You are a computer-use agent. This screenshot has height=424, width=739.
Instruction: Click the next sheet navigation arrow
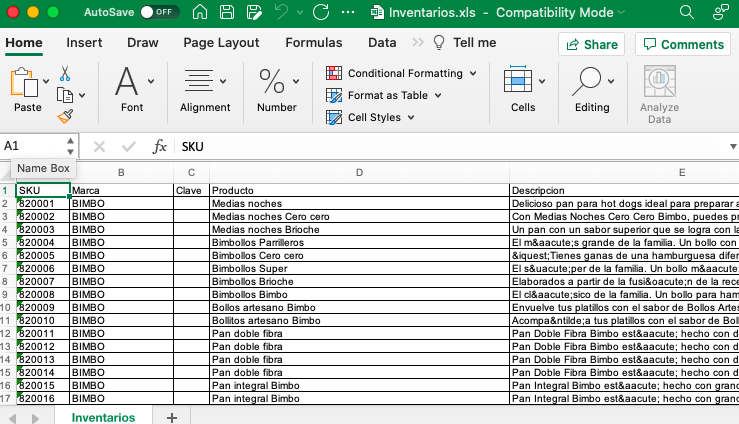(x=35, y=418)
